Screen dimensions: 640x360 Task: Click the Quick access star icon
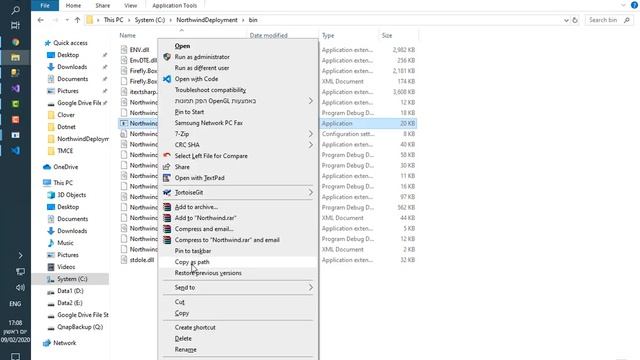point(47,43)
